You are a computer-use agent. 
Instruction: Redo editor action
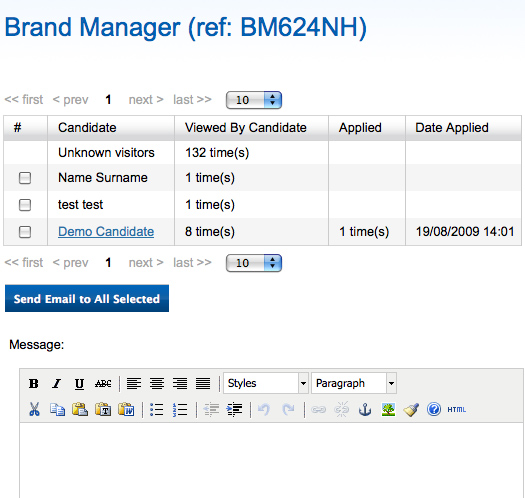tap(288, 409)
